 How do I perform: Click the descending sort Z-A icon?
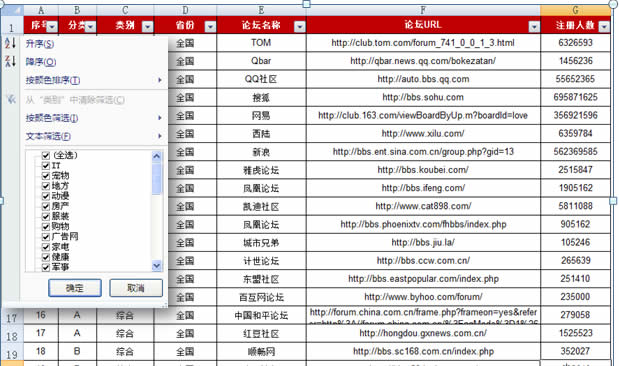[x=10, y=61]
